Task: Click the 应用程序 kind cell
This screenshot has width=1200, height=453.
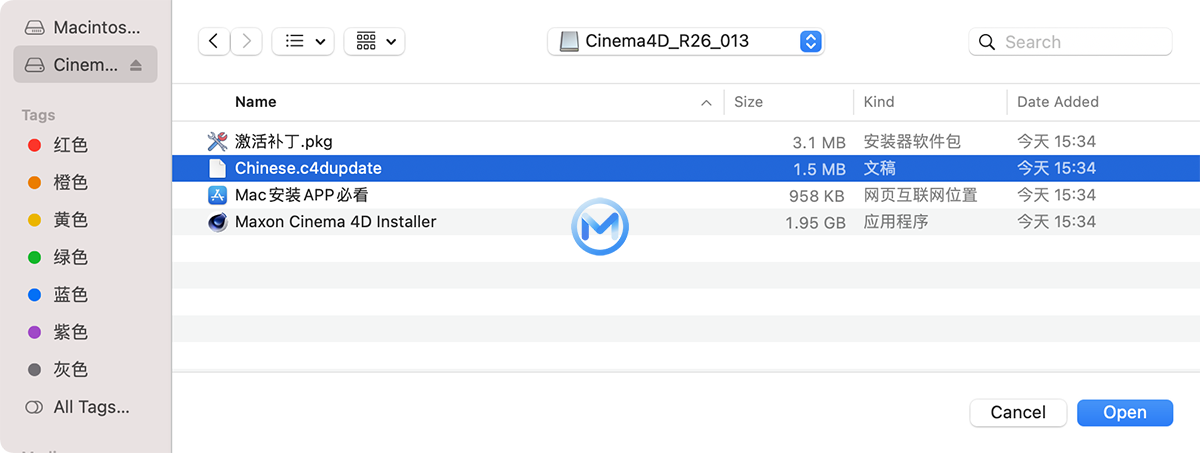Action: 896,222
